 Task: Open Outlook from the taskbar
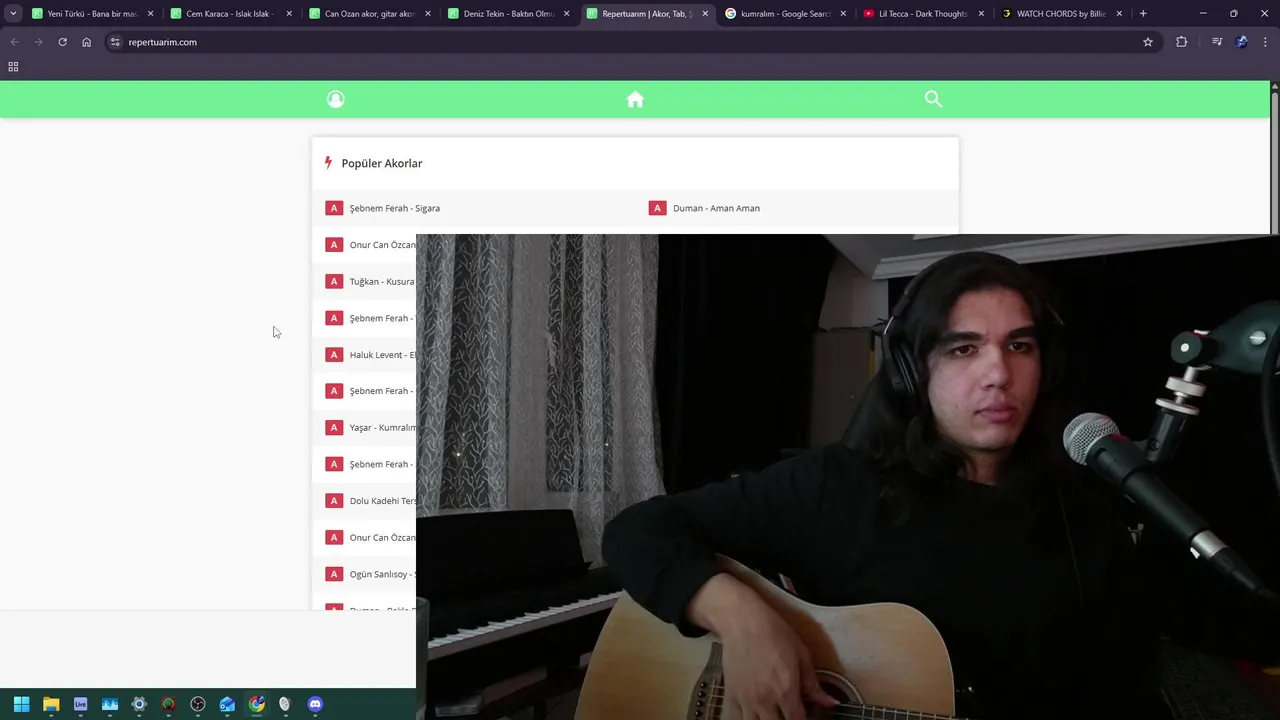[227, 704]
